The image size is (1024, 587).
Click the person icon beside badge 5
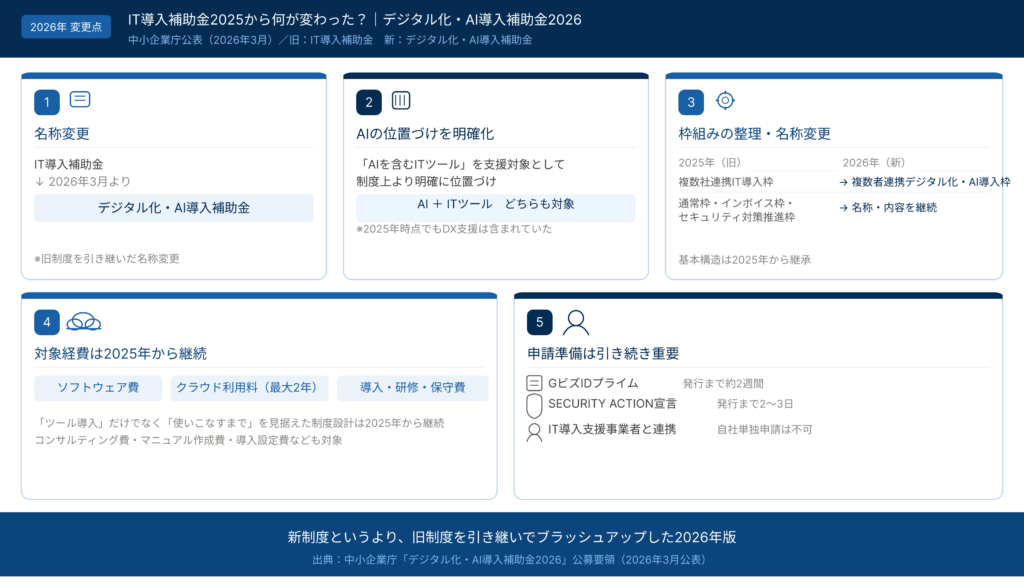click(576, 322)
